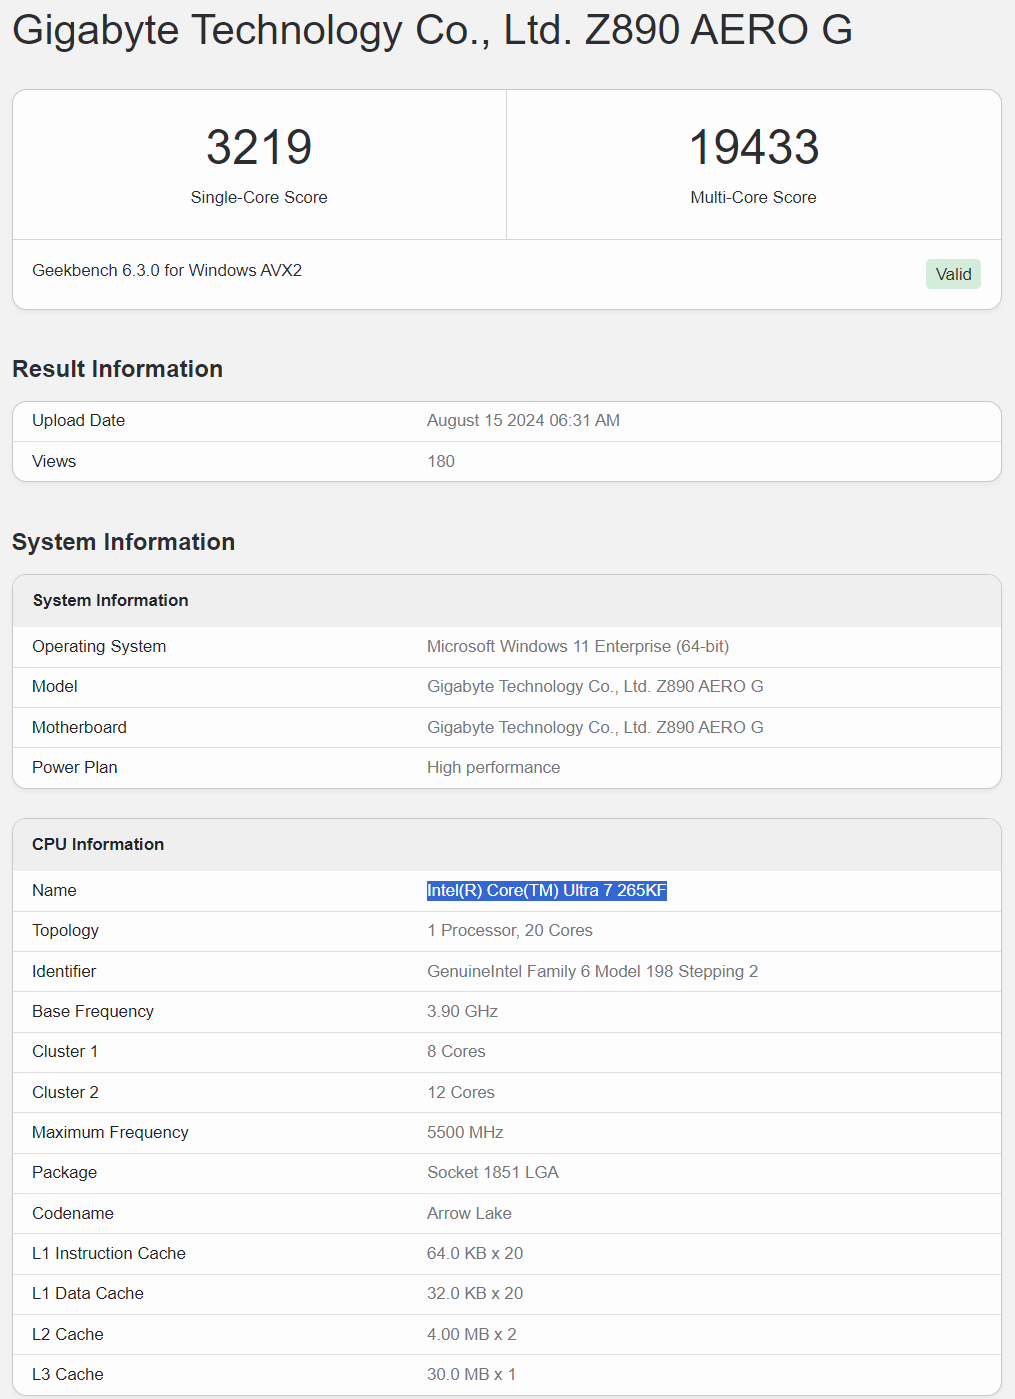Click the Result Information heading
The height and width of the screenshot is (1399, 1015).
click(x=117, y=369)
